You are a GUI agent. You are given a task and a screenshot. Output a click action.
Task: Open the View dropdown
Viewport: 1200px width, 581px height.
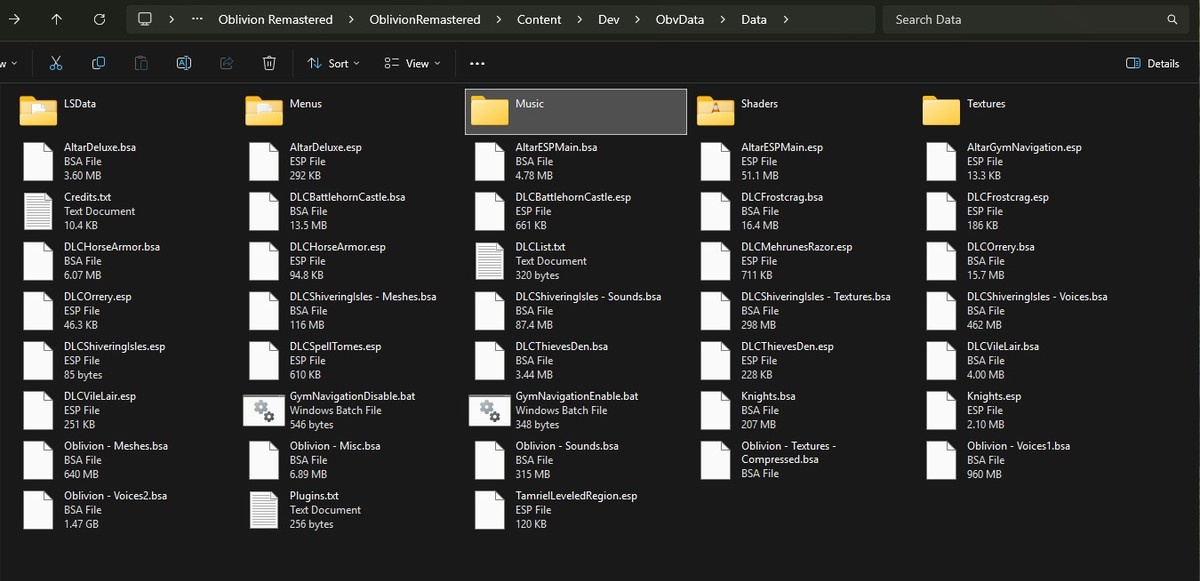[x=412, y=63]
